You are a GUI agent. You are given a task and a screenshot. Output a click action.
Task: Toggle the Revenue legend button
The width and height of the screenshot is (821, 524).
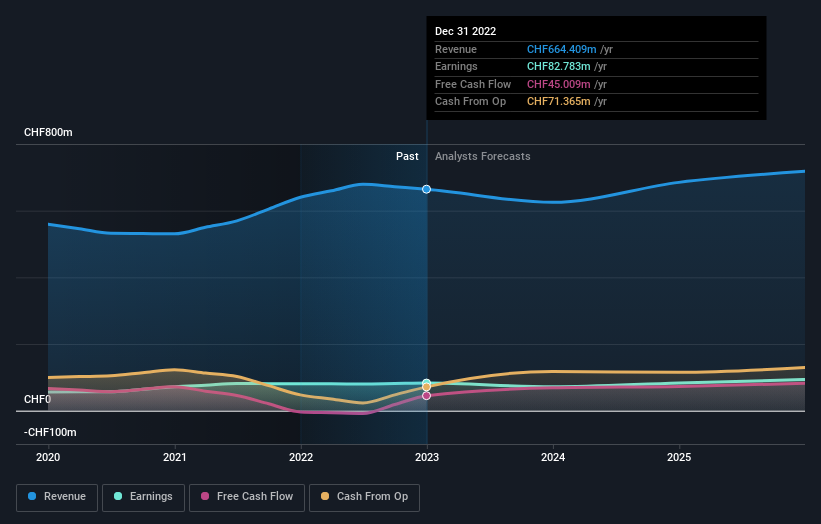click(57, 497)
